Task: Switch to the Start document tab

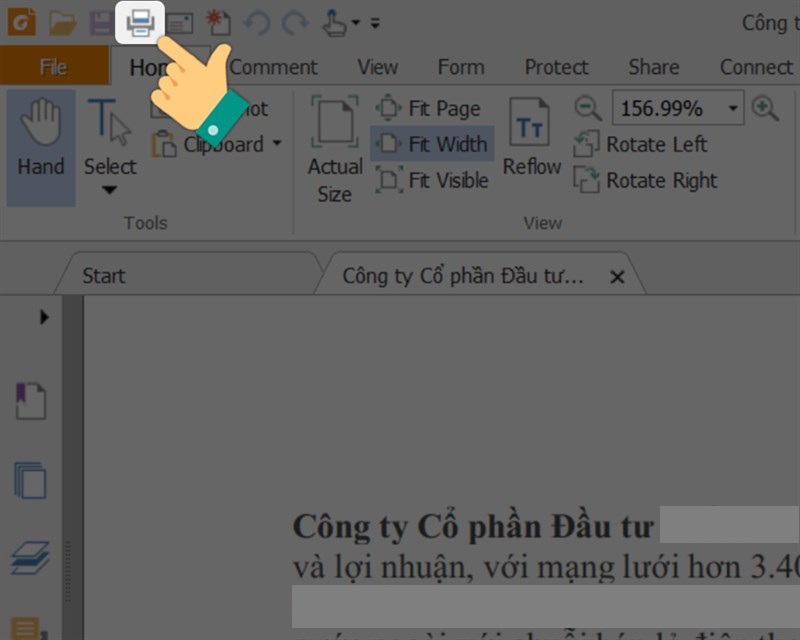Action: pyautogui.click(x=189, y=275)
